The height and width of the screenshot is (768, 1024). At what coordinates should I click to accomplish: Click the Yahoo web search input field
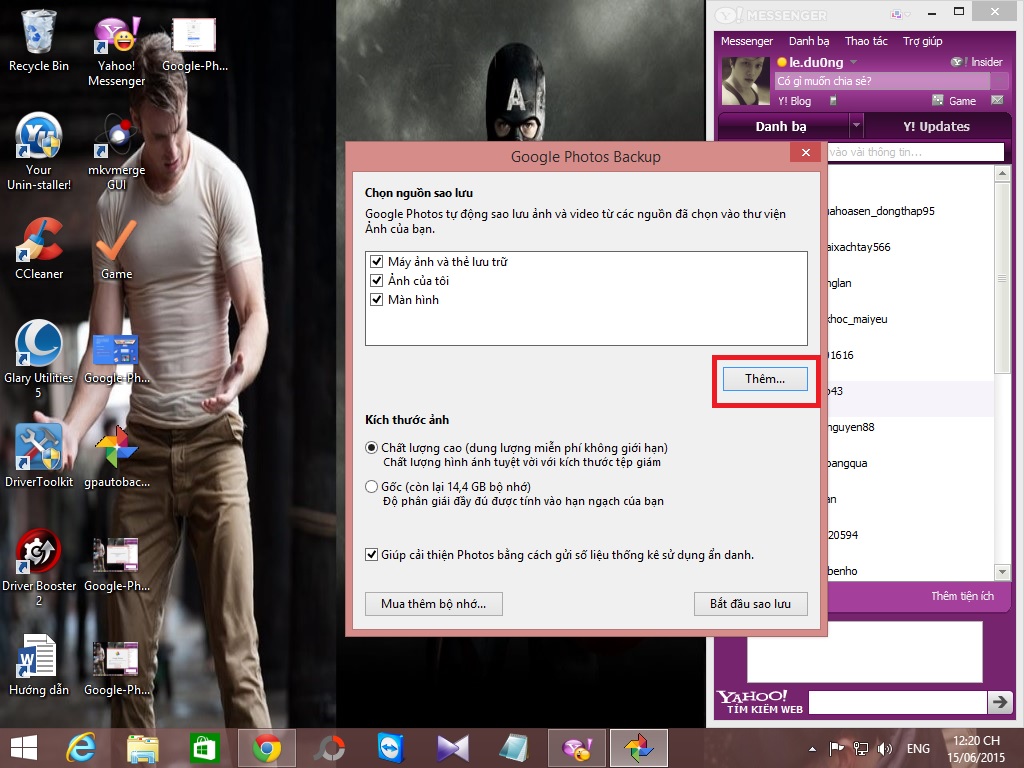897,703
